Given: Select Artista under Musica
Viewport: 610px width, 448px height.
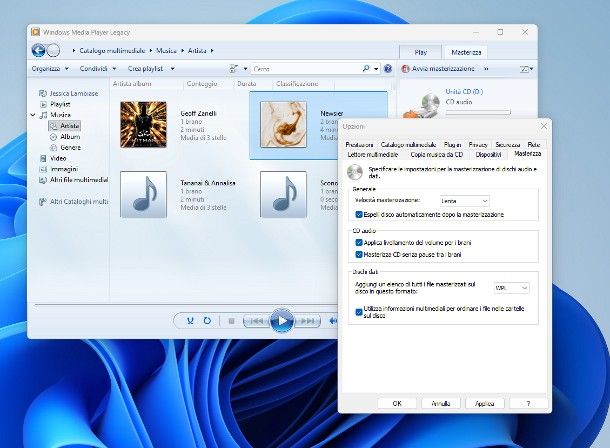Looking at the screenshot, I should [x=65, y=126].
